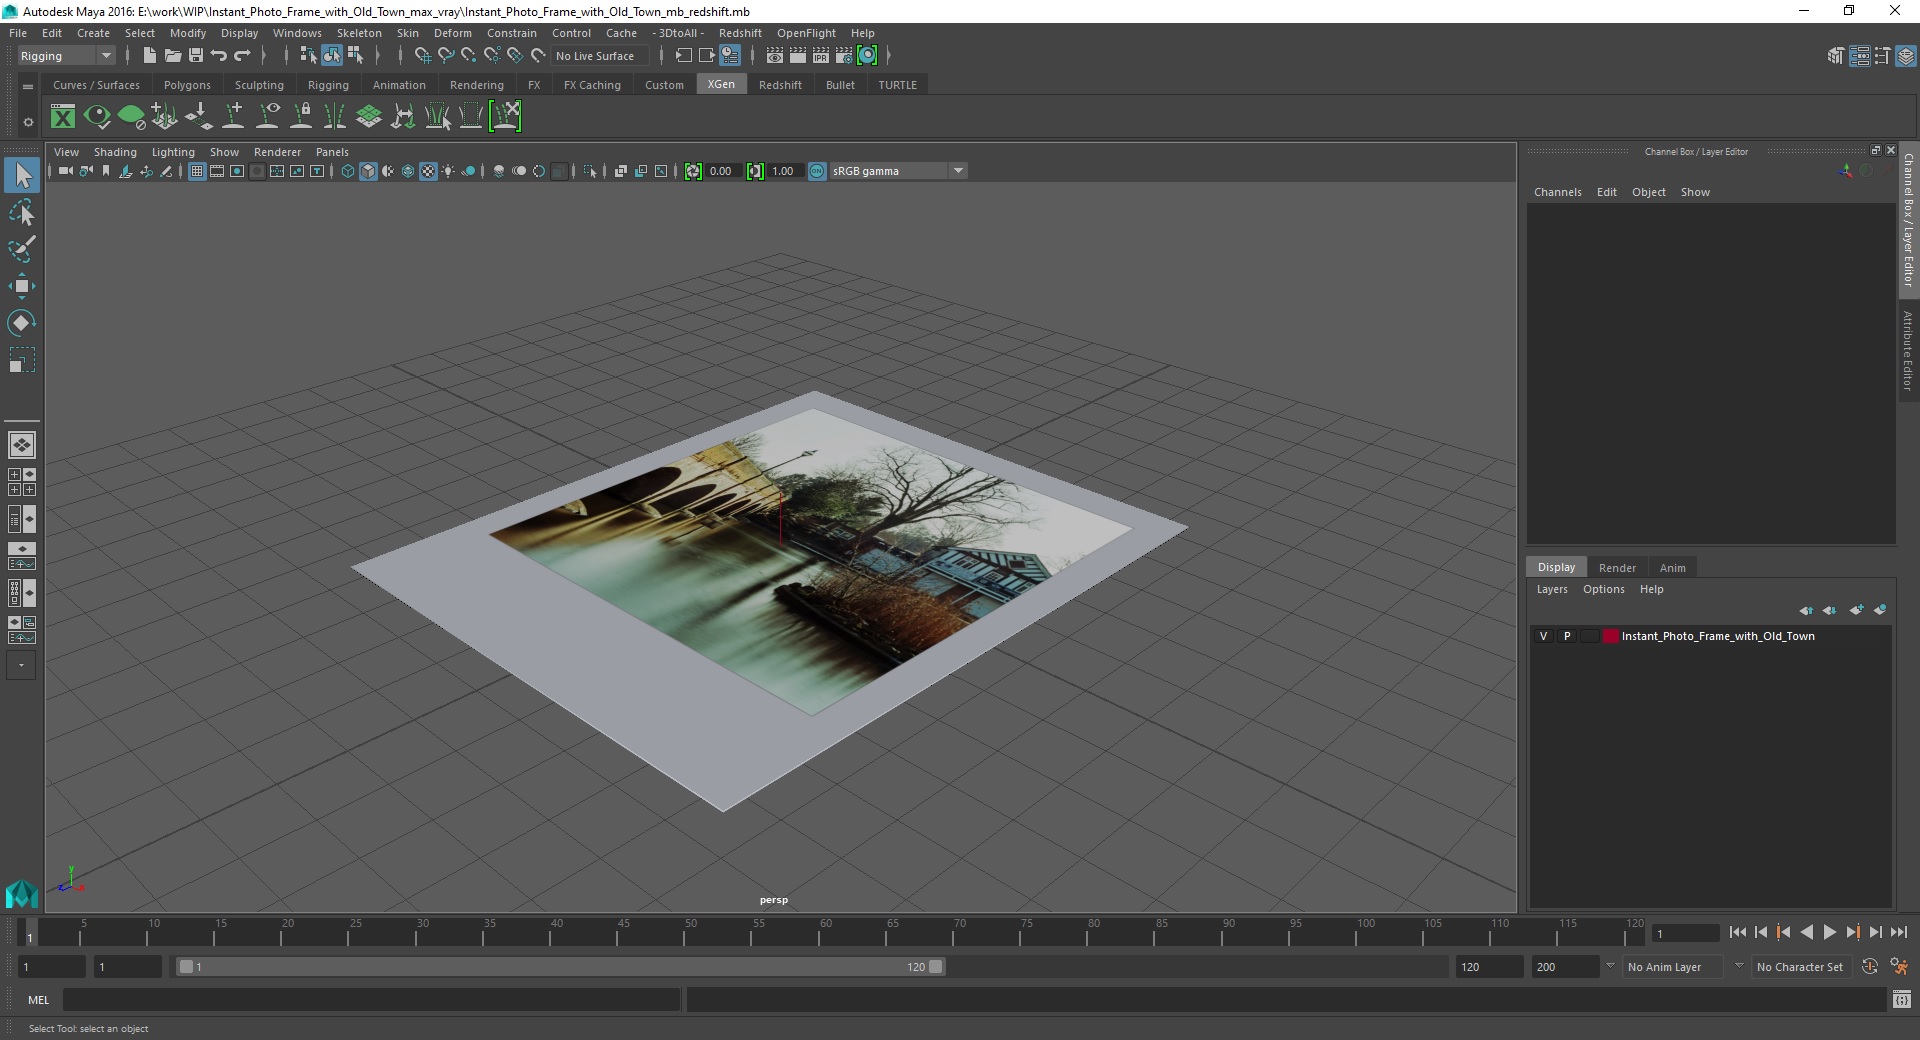Switch to Polygons shelf tab
The height and width of the screenshot is (1040, 1920).
click(x=187, y=85)
